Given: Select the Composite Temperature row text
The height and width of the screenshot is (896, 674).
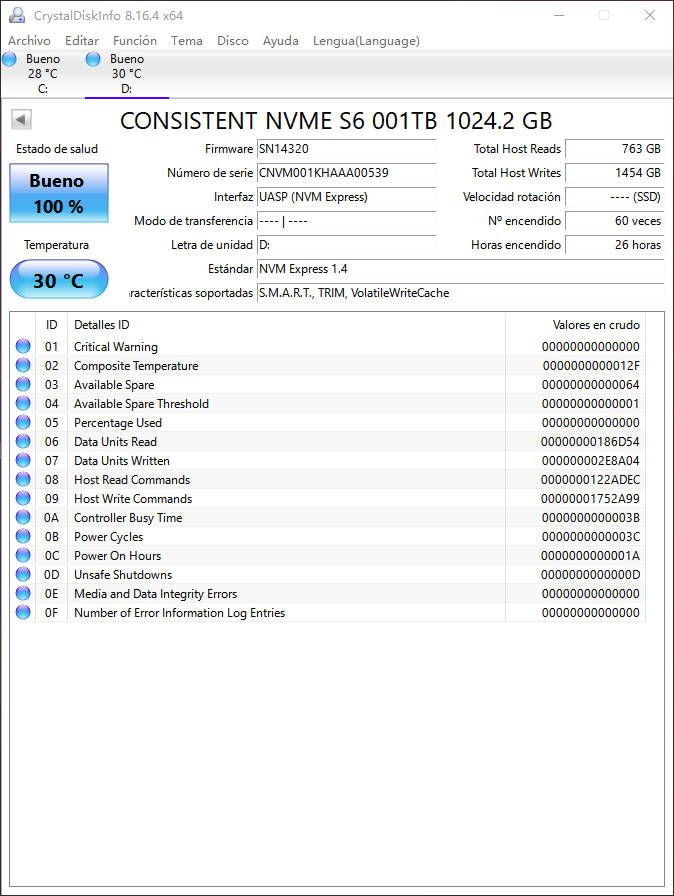Looking at the screenshot, I should 136,366.
